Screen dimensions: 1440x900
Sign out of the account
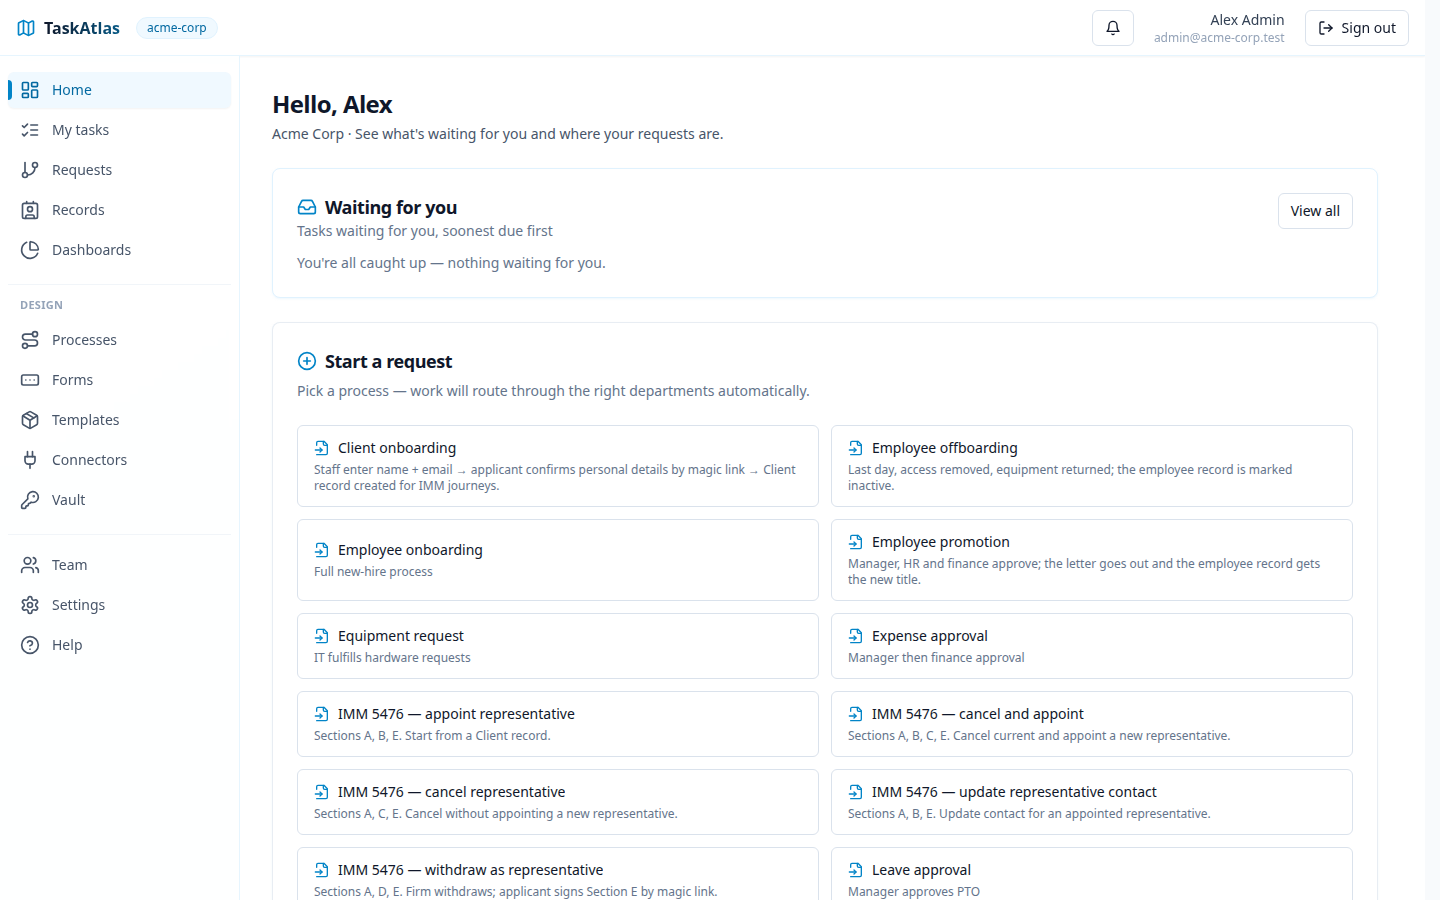[1357, 28]
